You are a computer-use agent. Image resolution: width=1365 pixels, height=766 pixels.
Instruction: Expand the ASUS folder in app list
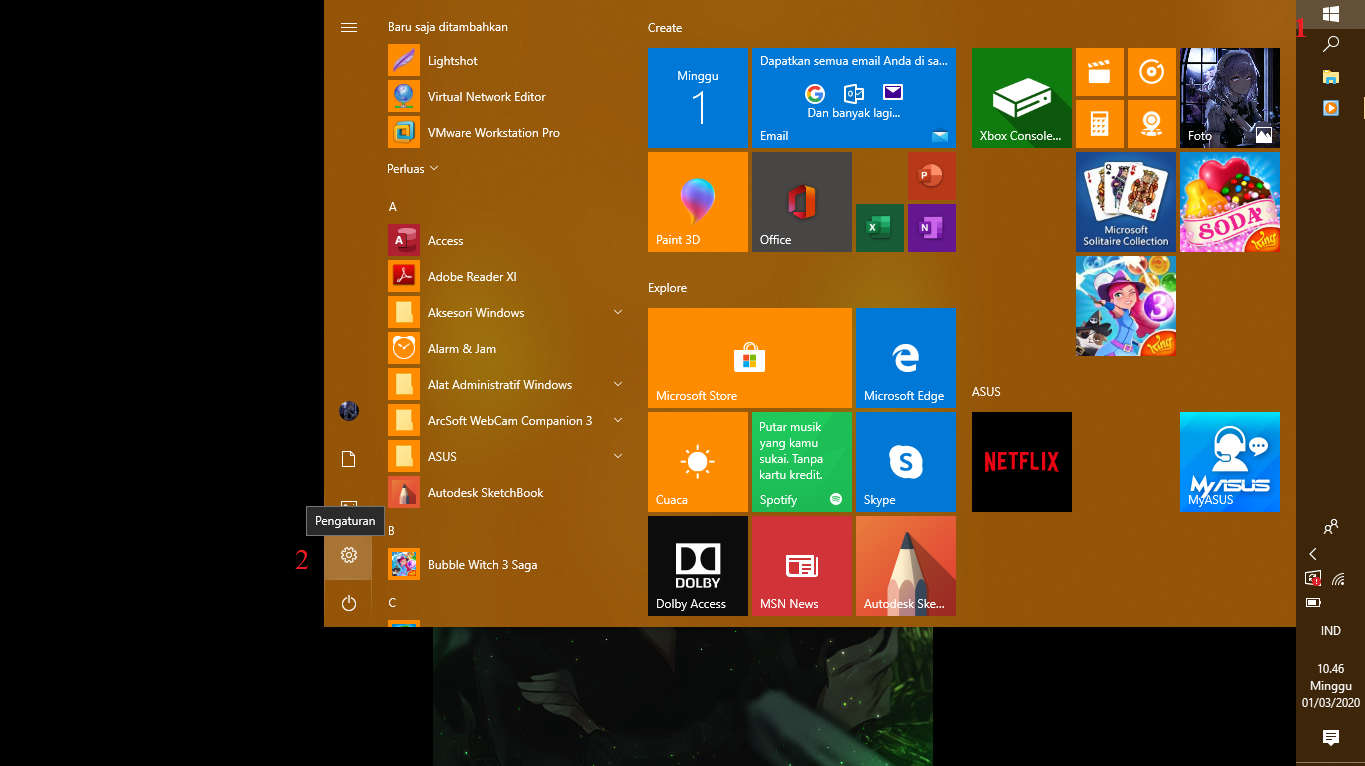click(508, 457)
